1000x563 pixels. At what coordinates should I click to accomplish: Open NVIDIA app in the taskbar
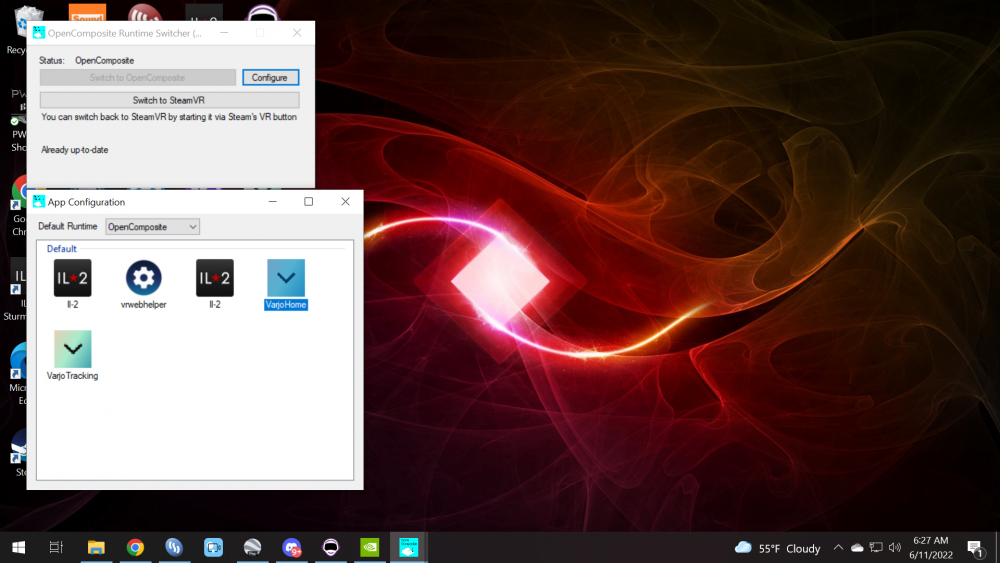click(370, 547)
